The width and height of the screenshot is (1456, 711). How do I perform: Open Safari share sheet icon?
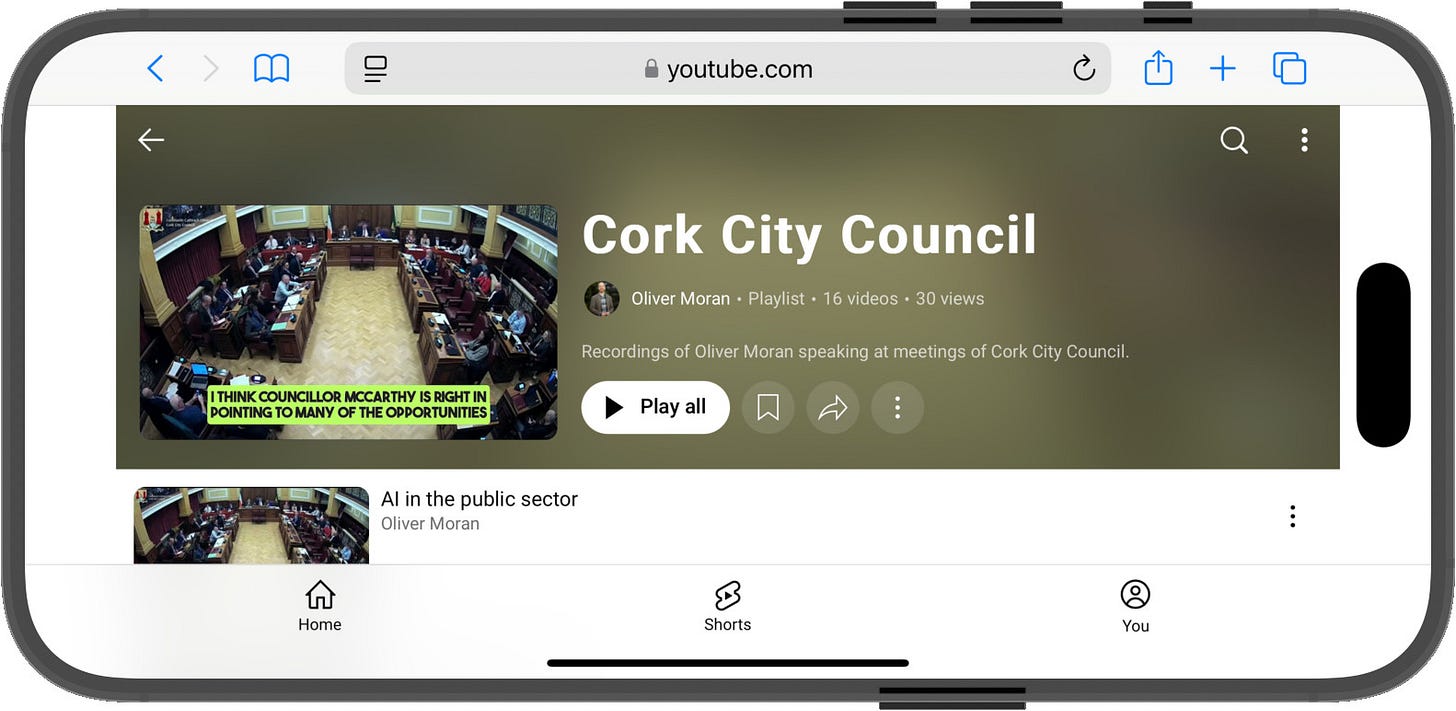tap(1158, 68)
